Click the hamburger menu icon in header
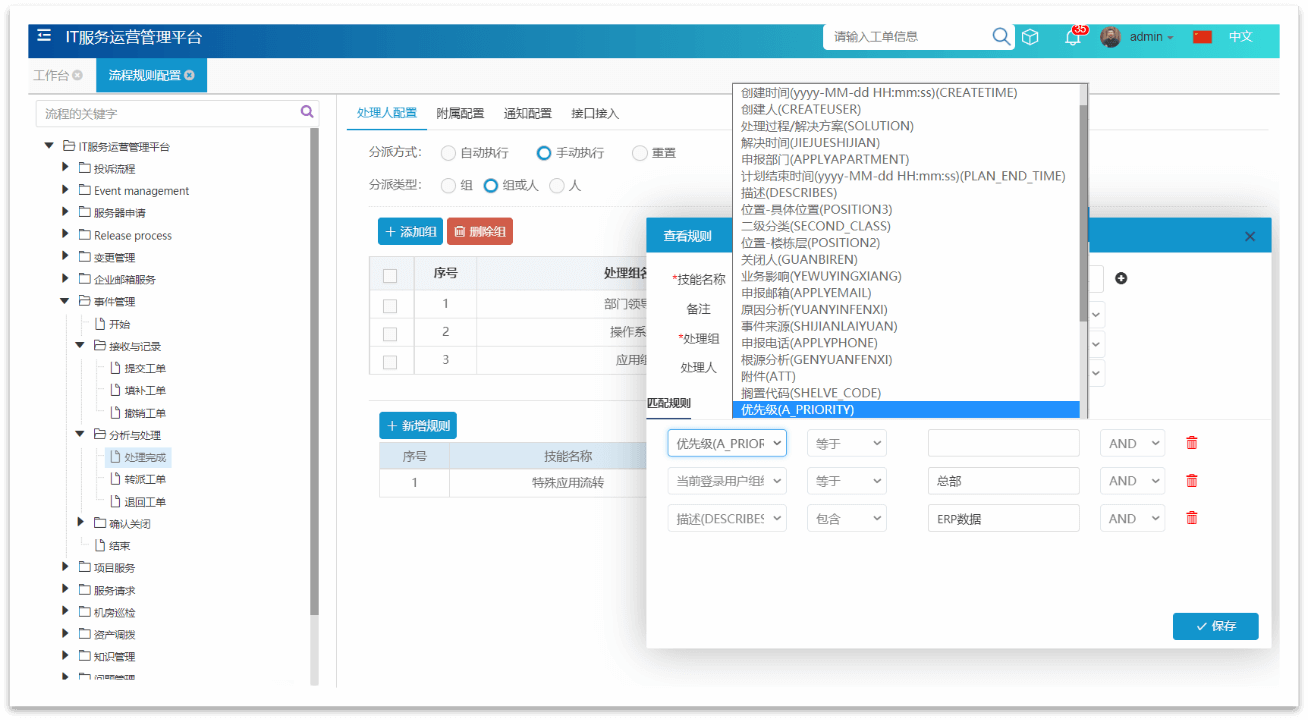Screen dimensions: 1308x720 (44, 36)
